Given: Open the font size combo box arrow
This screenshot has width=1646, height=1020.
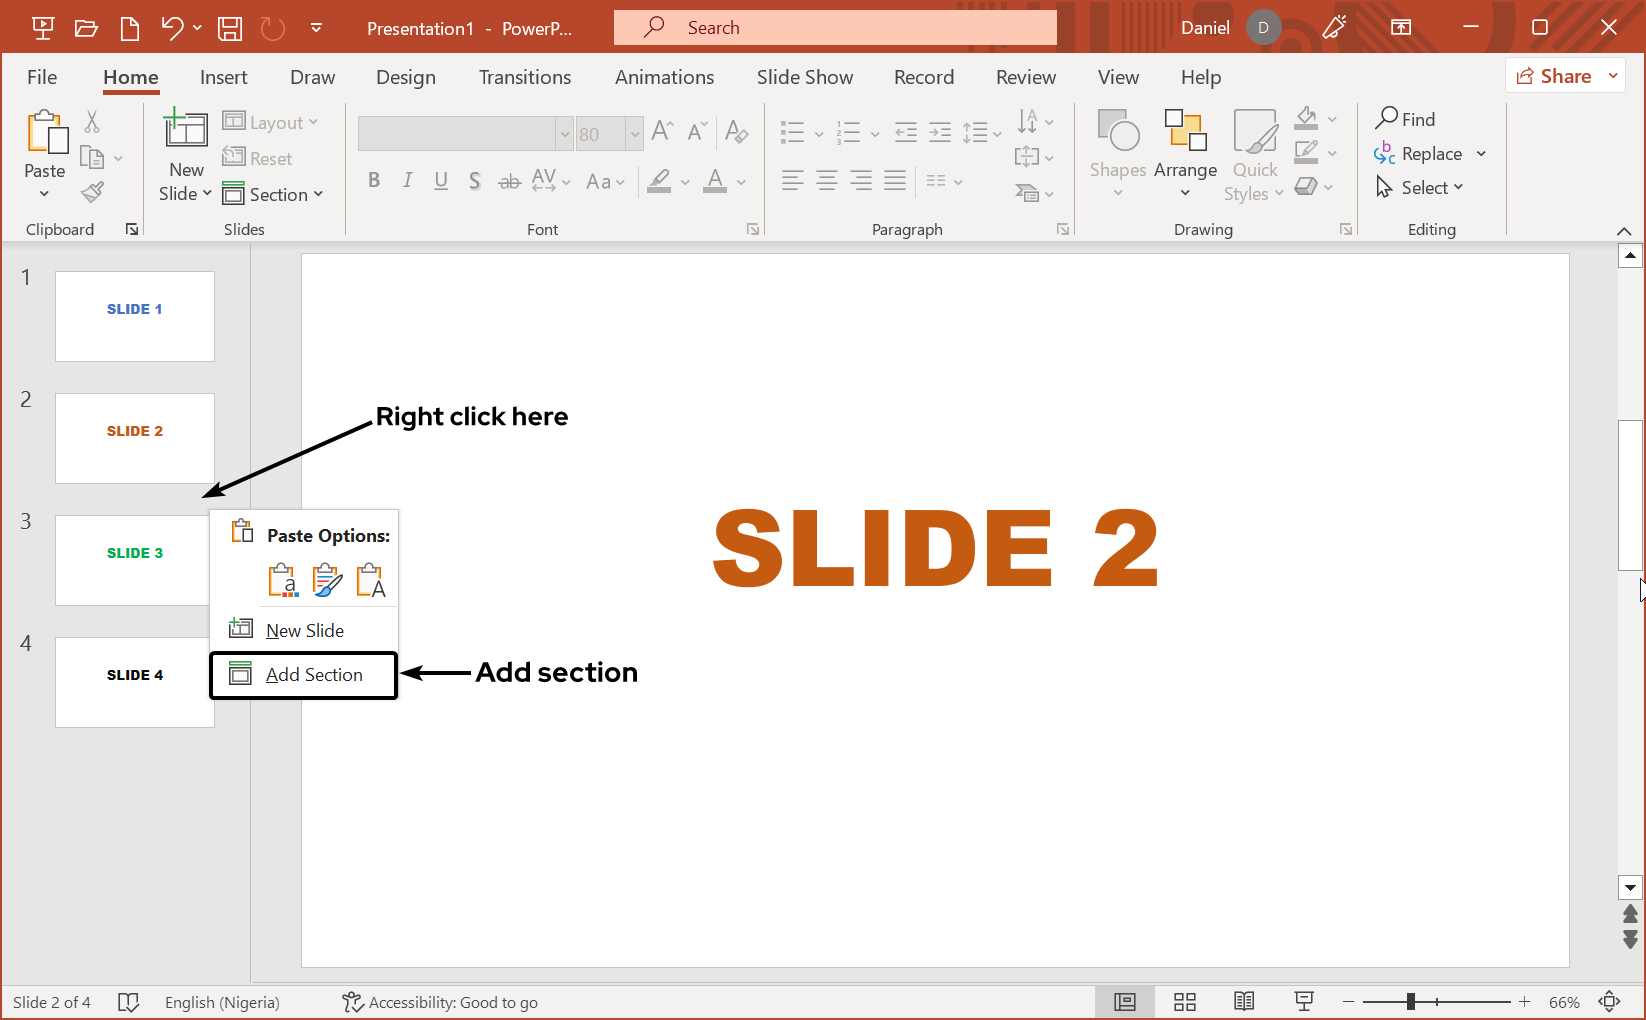Looking at the screenshot, I should point(634,134).
